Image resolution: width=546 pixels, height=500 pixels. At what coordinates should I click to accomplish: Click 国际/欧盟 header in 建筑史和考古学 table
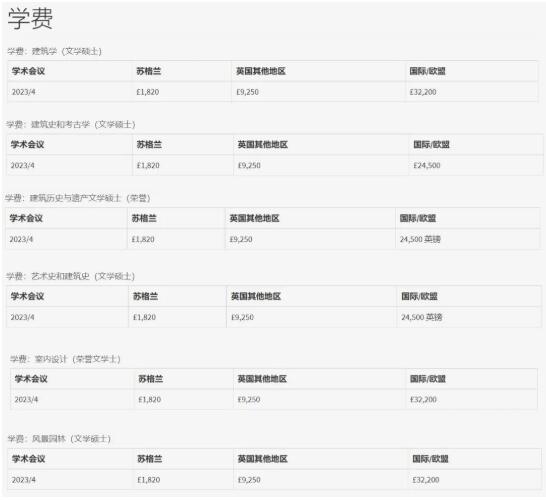(x=432, y=144)
